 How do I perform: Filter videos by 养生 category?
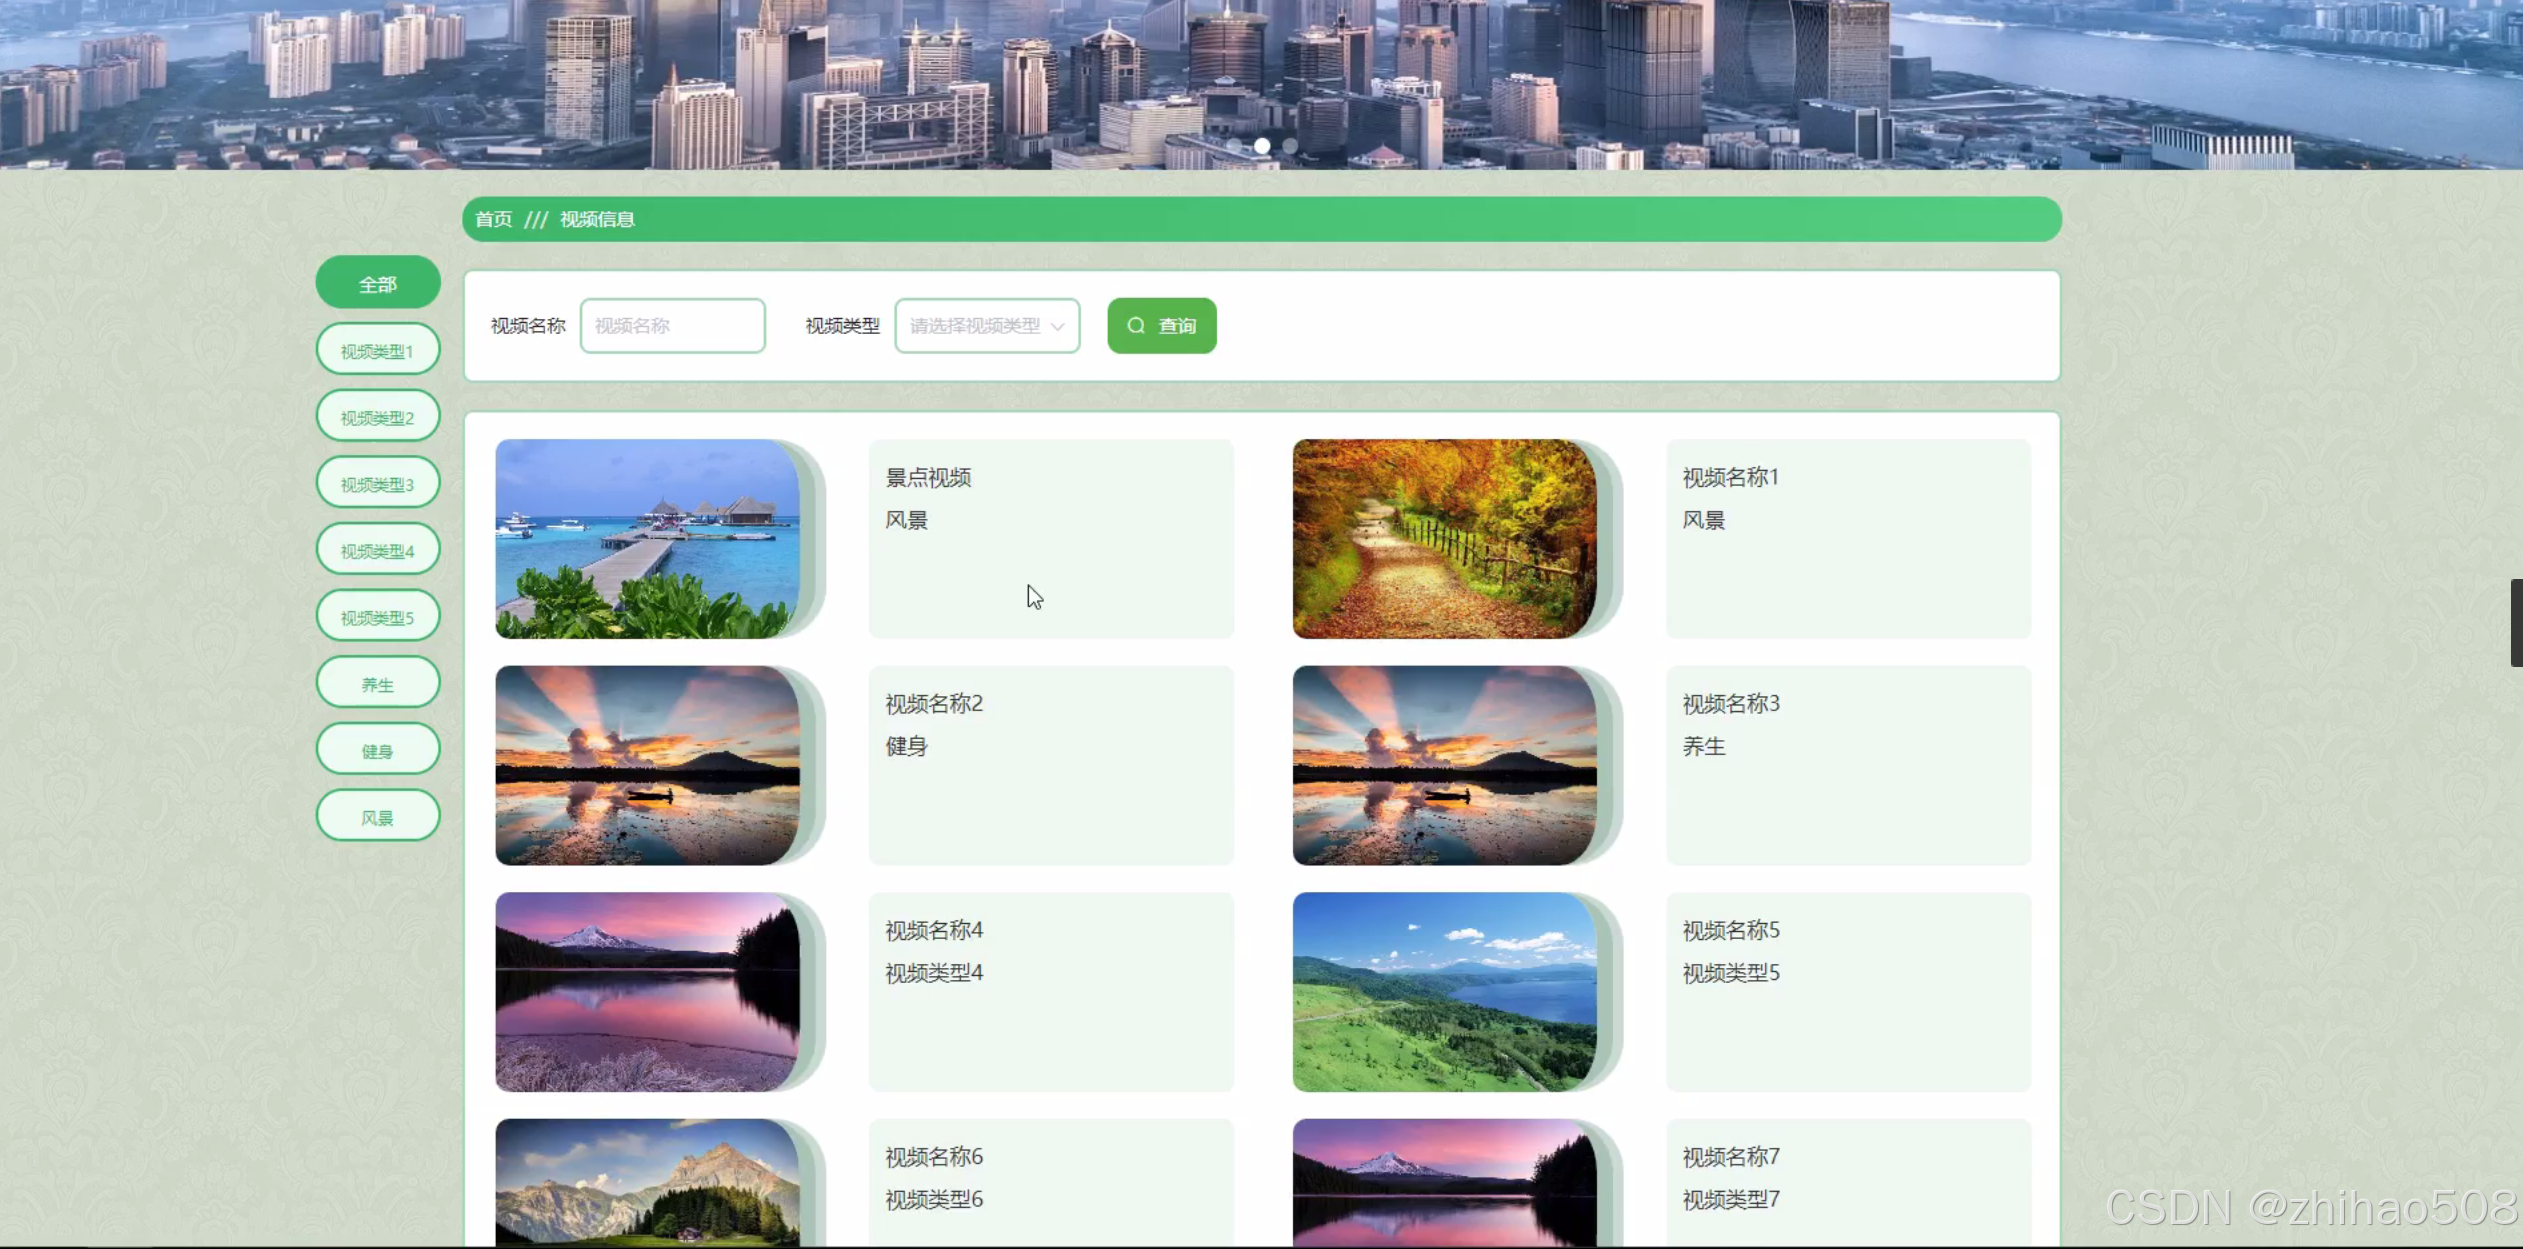[x=378, y=684]
